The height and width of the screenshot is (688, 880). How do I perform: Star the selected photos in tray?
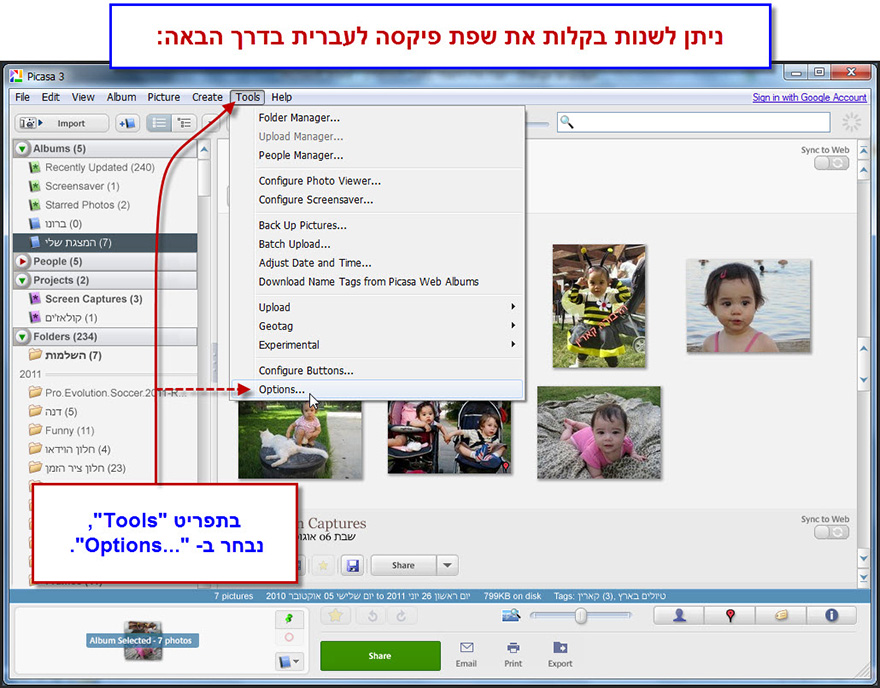coord(336,616)
